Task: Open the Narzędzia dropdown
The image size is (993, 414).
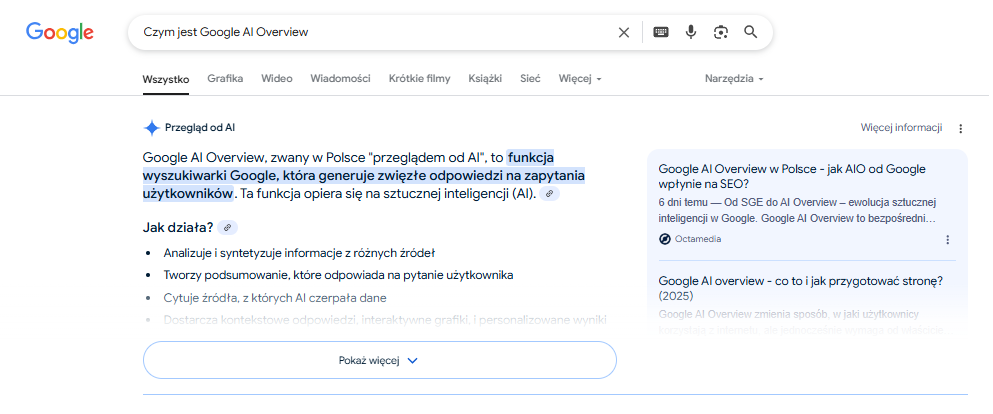Action: point(734,78)
